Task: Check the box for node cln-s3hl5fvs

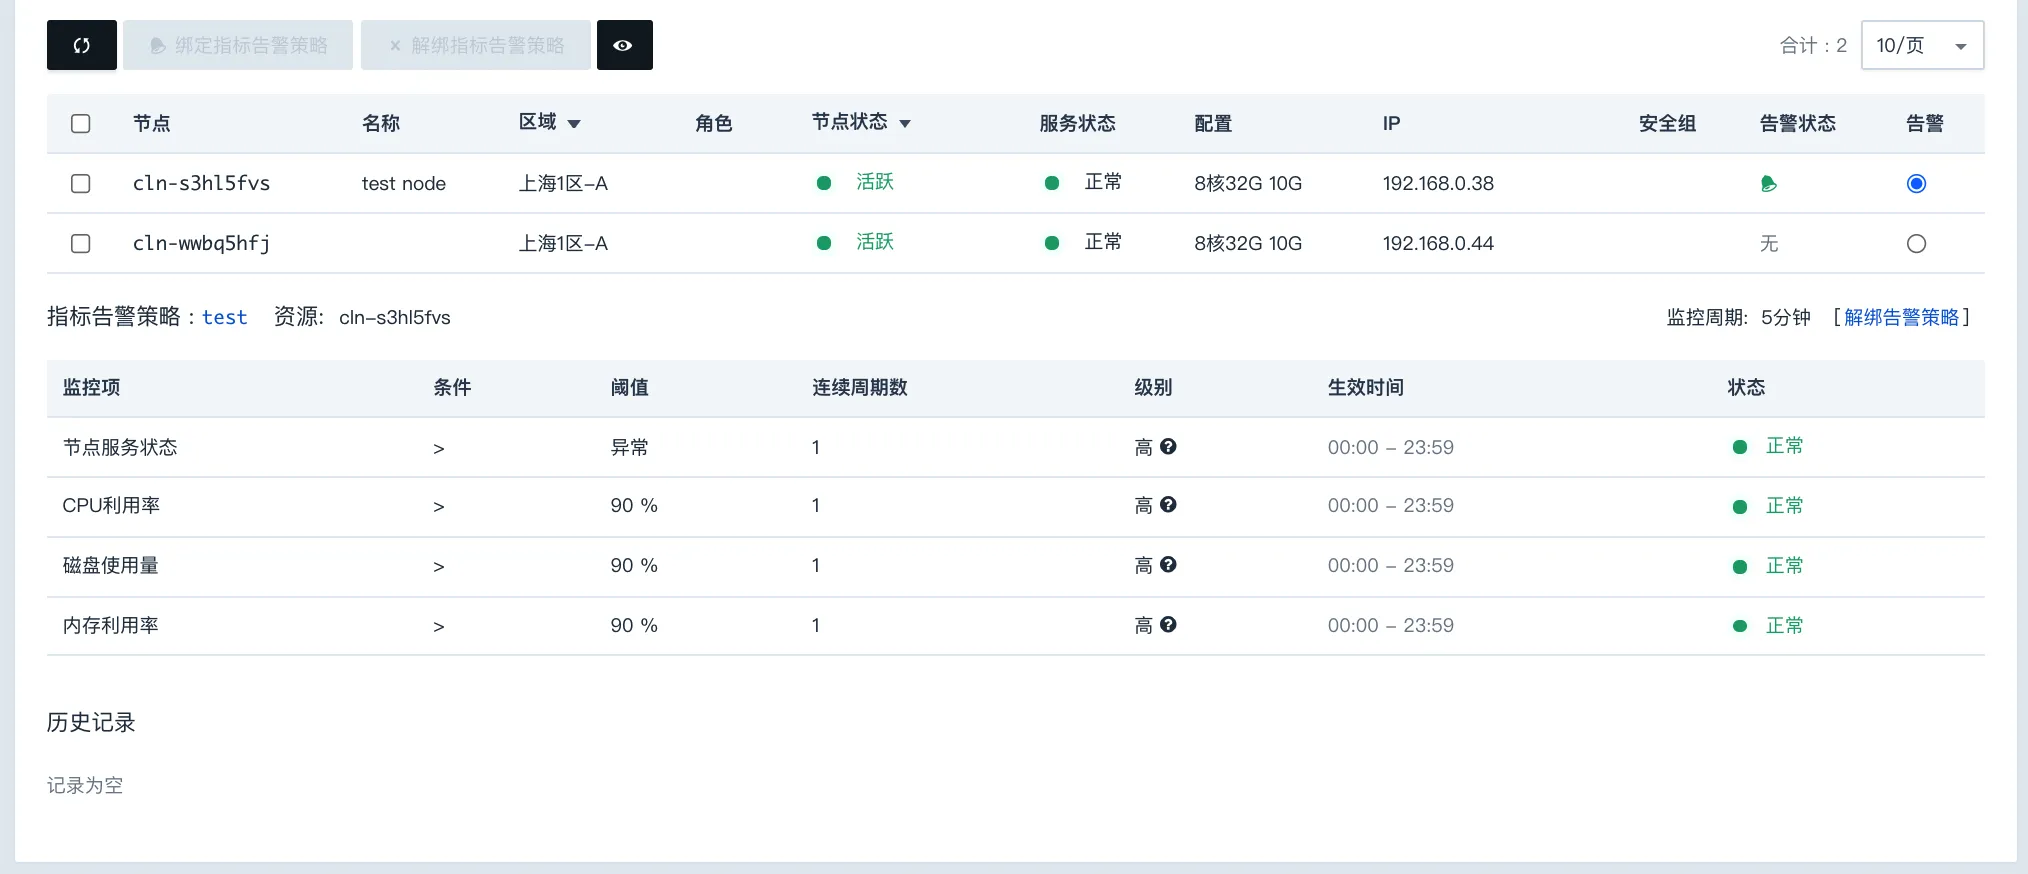Action: [81, 184]
